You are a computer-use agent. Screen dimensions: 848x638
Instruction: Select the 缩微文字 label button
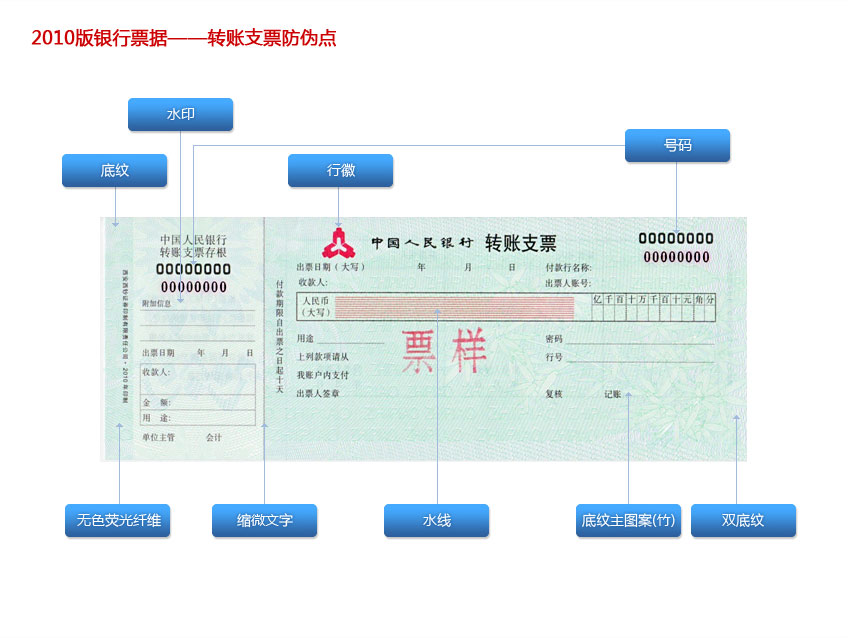click(x=264, y=520)
